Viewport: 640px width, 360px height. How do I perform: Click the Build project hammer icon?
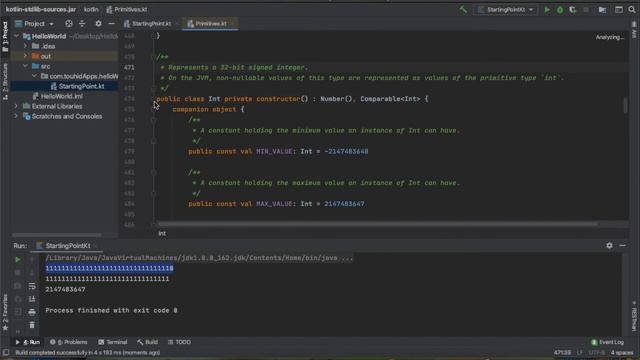click(463, 9)
